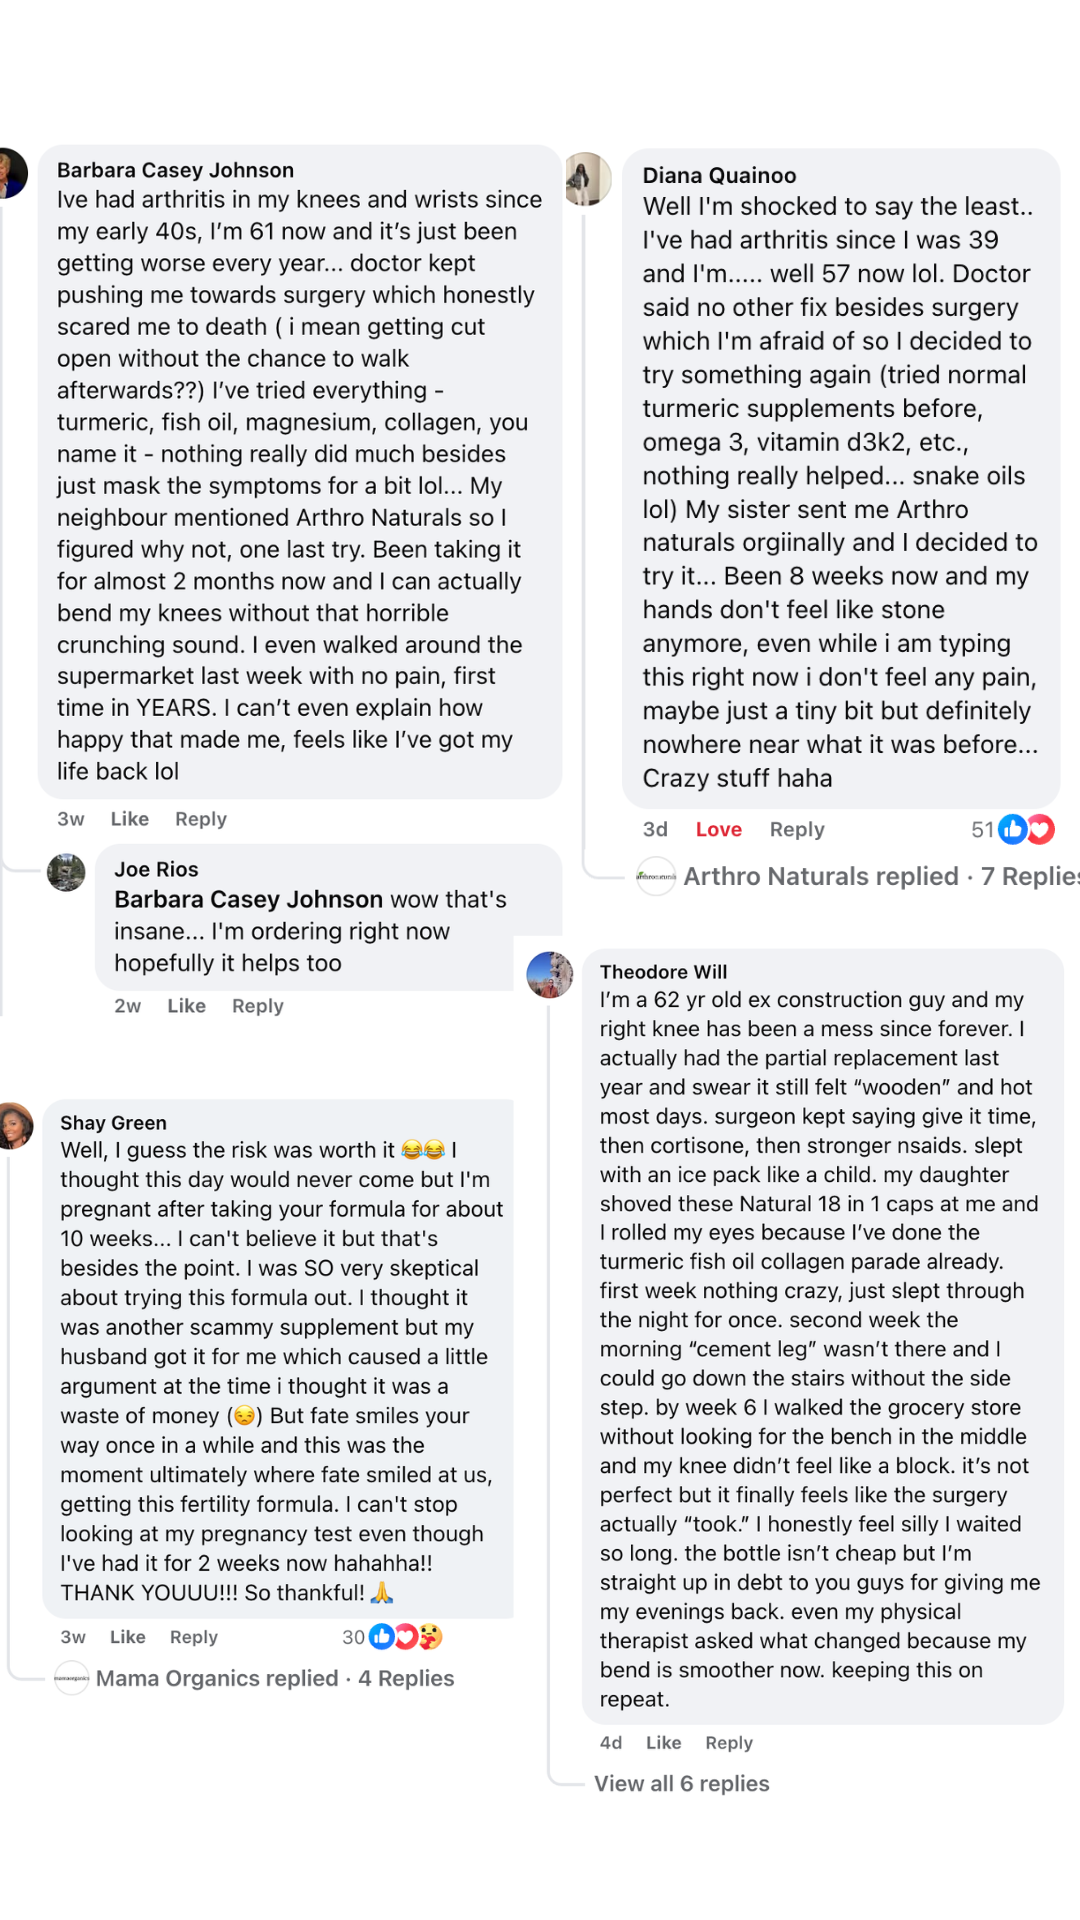Open Theodore Will's name link

click(x=663, y=972)
